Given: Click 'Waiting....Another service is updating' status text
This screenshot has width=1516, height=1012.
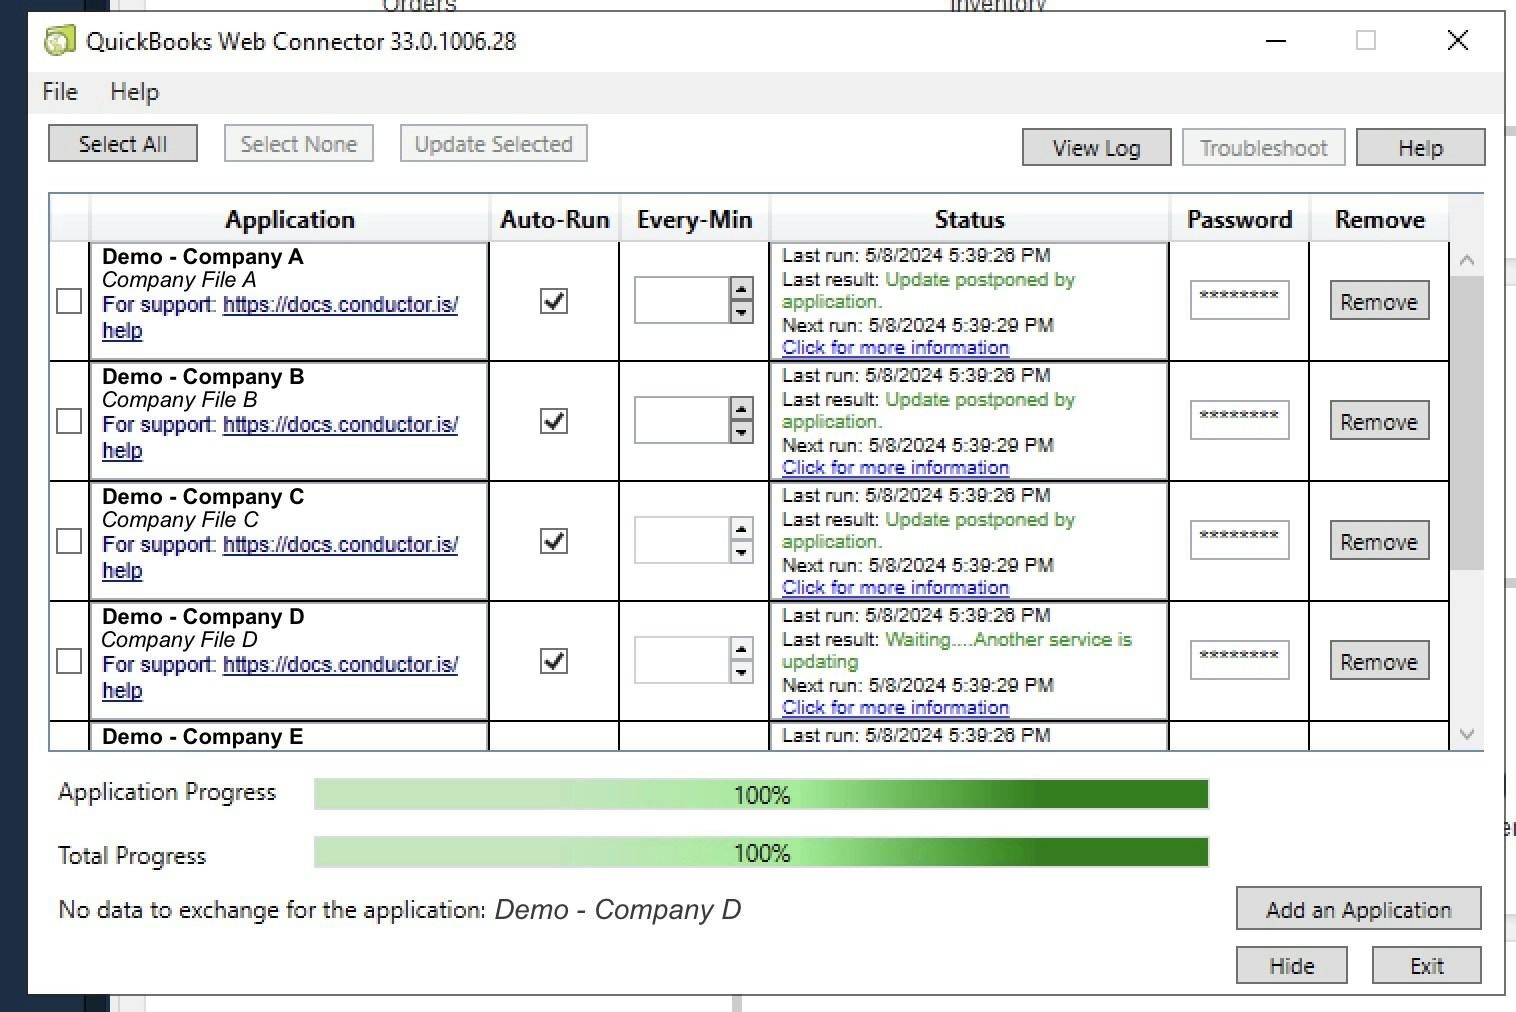Looking at the screenshot, I should (x=957, y=650).
